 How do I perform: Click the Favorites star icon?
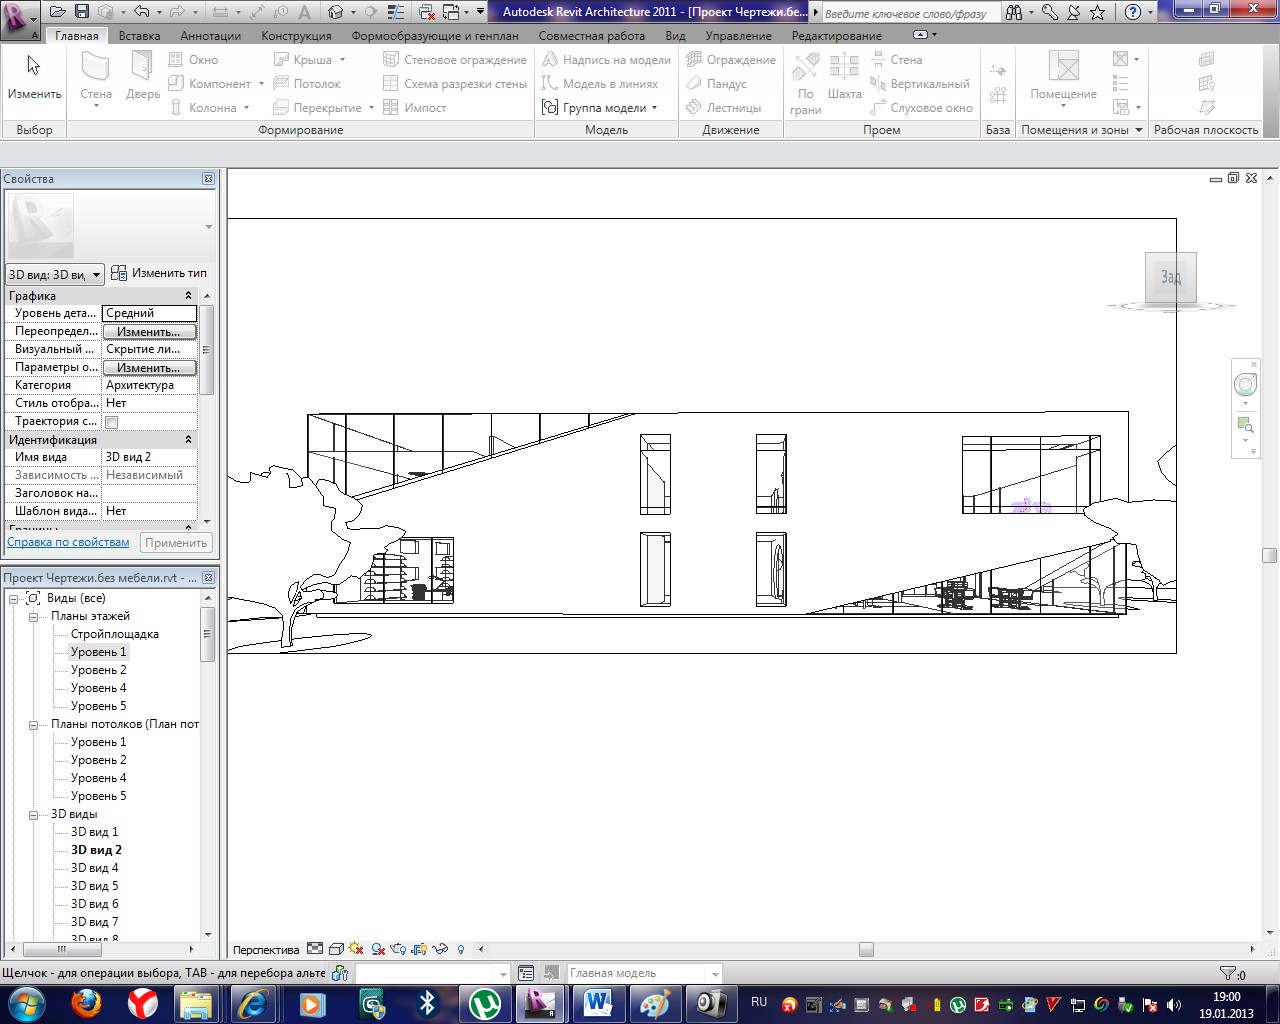tap(1097, 12)
